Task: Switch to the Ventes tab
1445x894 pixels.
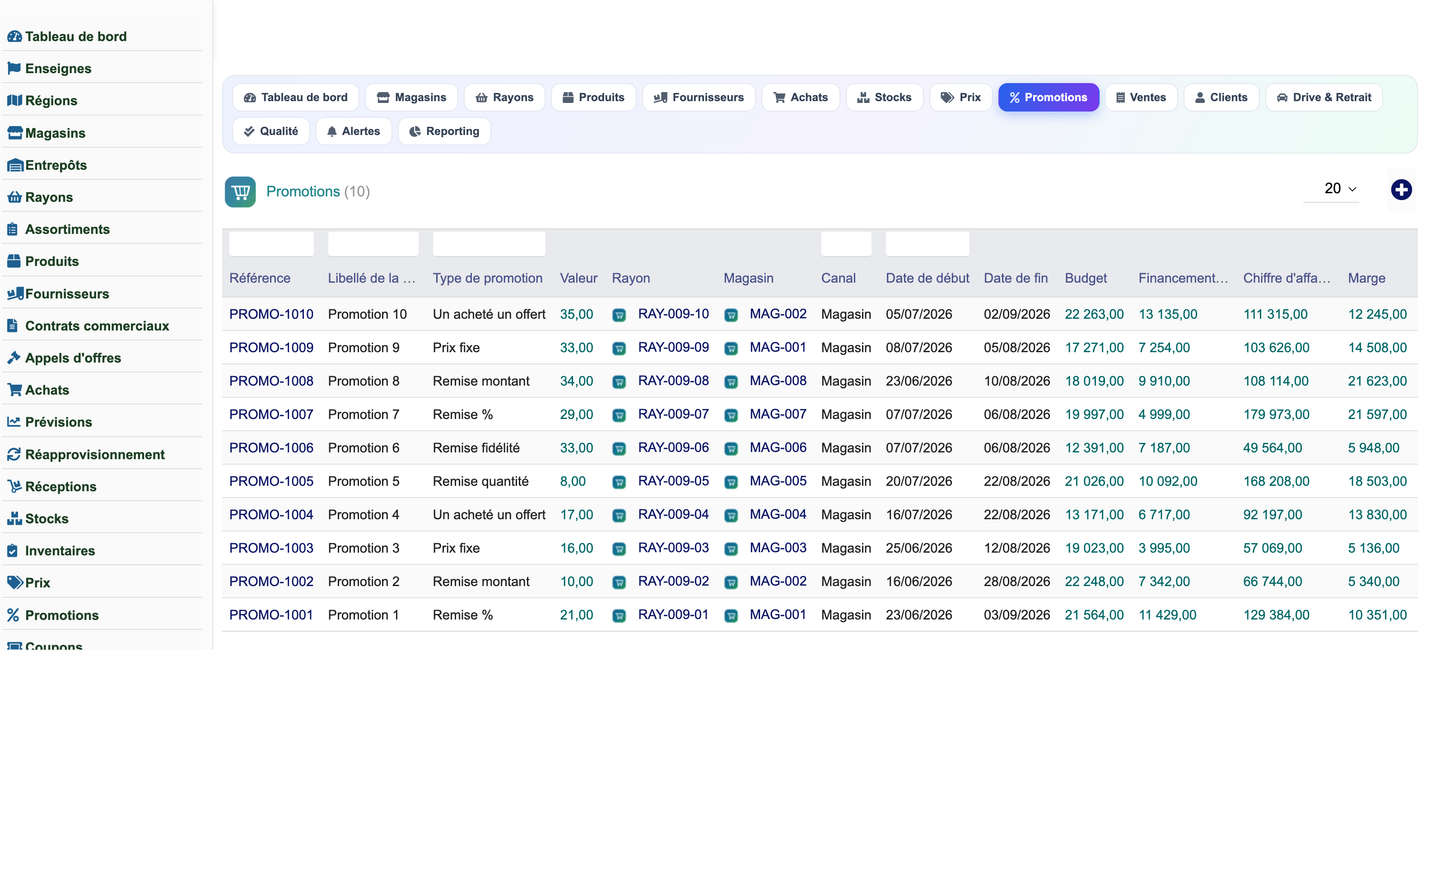Action: pyautogui.click(x=1141, y=97)
